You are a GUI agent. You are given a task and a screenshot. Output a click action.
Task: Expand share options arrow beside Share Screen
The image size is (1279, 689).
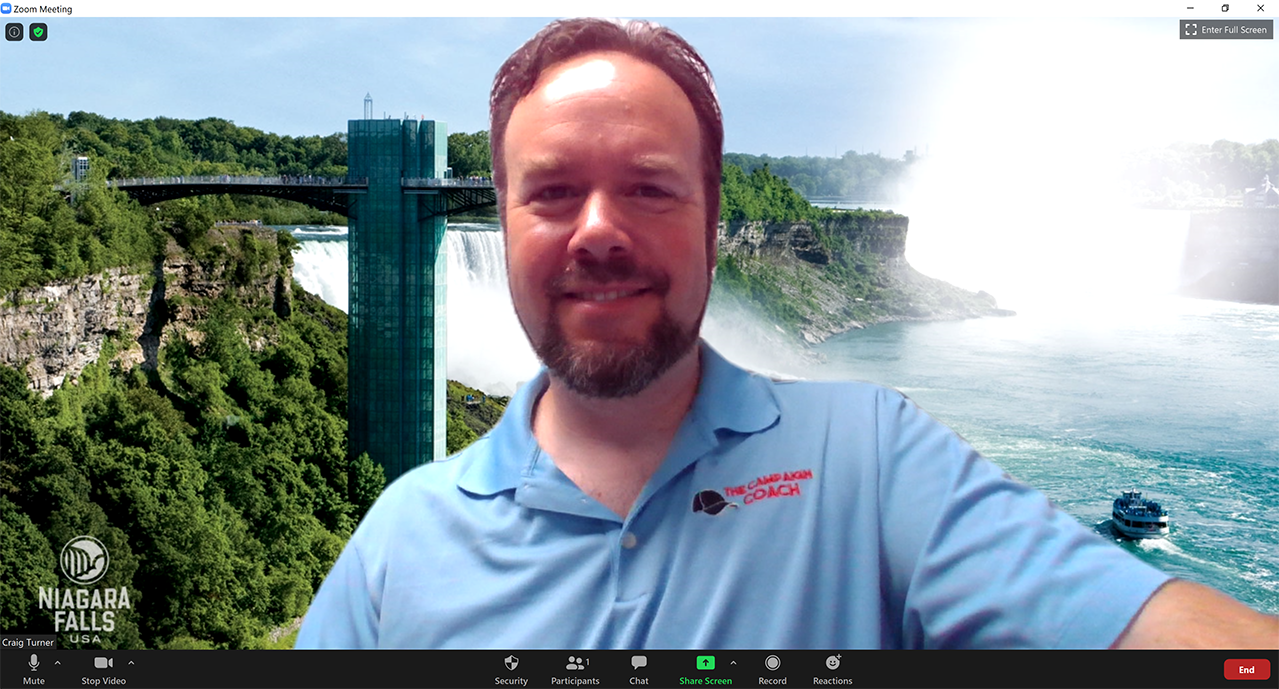tap(733, 663)
